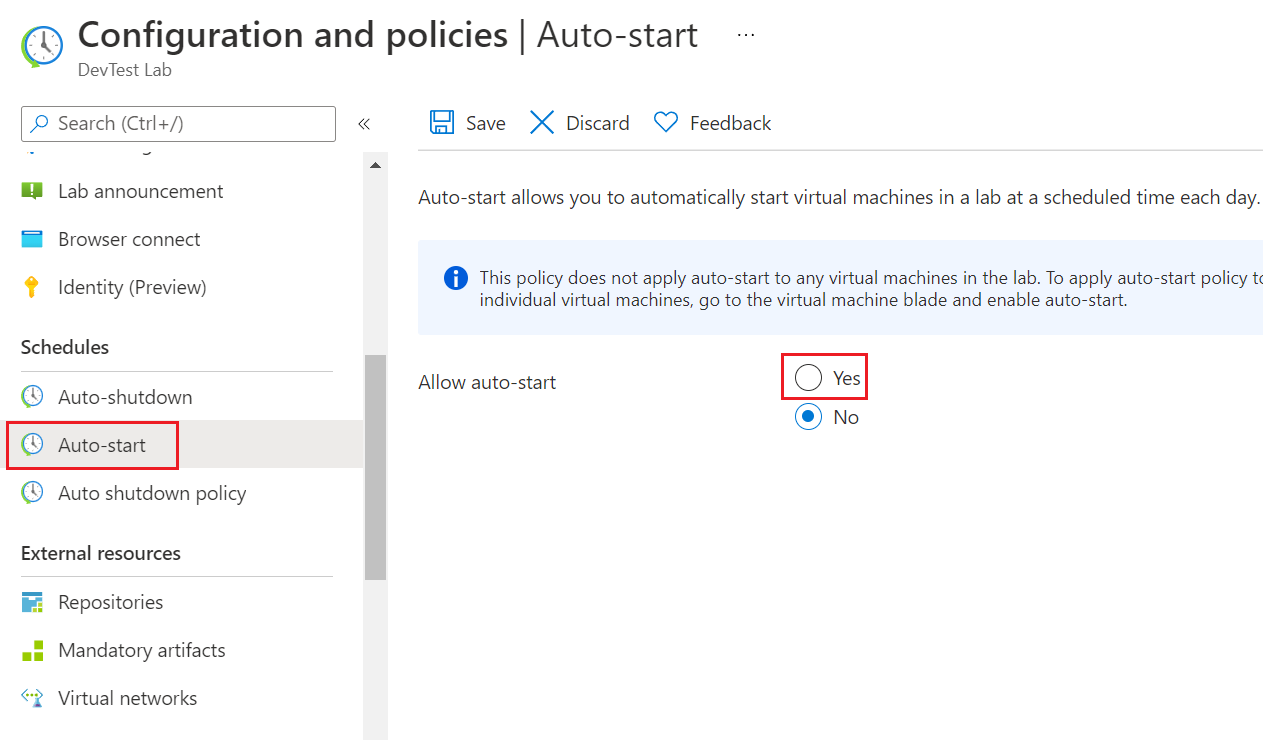Click the 'External resources' section heading
This screenshot has width=1263, height=740.
(101, 553)
